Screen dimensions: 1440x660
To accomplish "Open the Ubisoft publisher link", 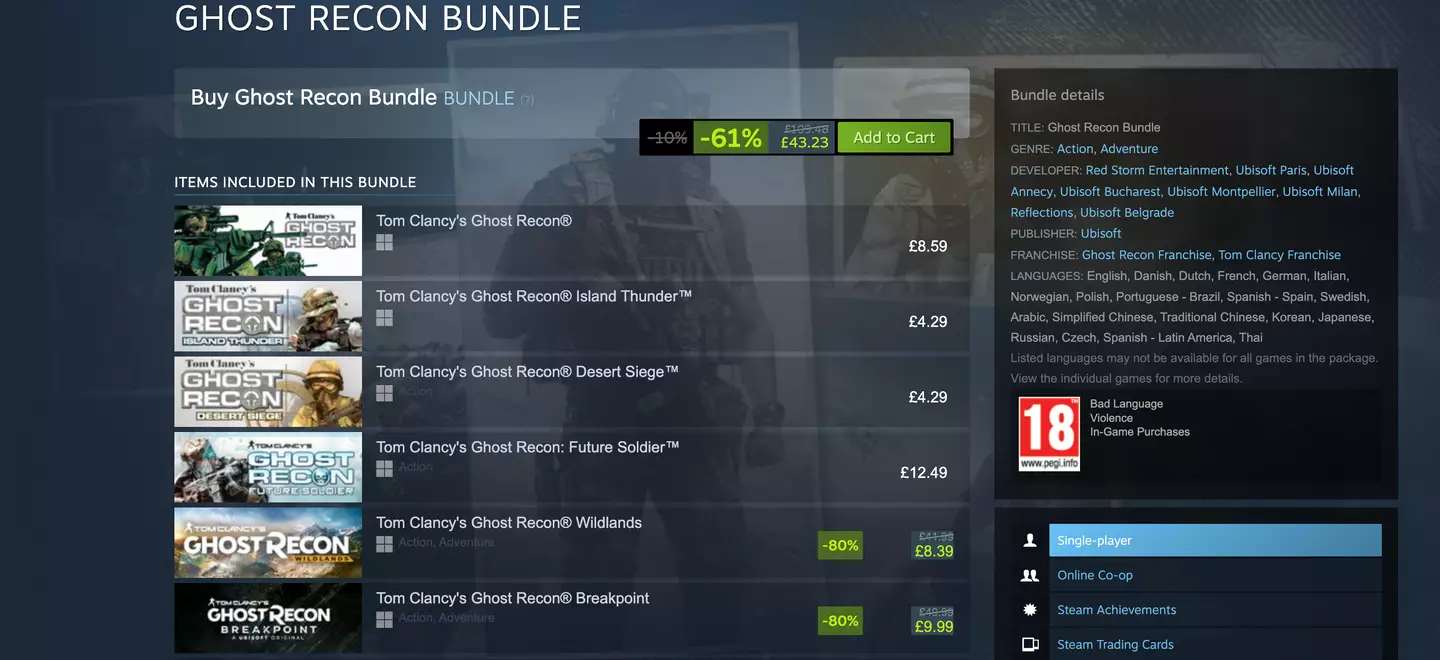I will click(x=1101, y=233).
